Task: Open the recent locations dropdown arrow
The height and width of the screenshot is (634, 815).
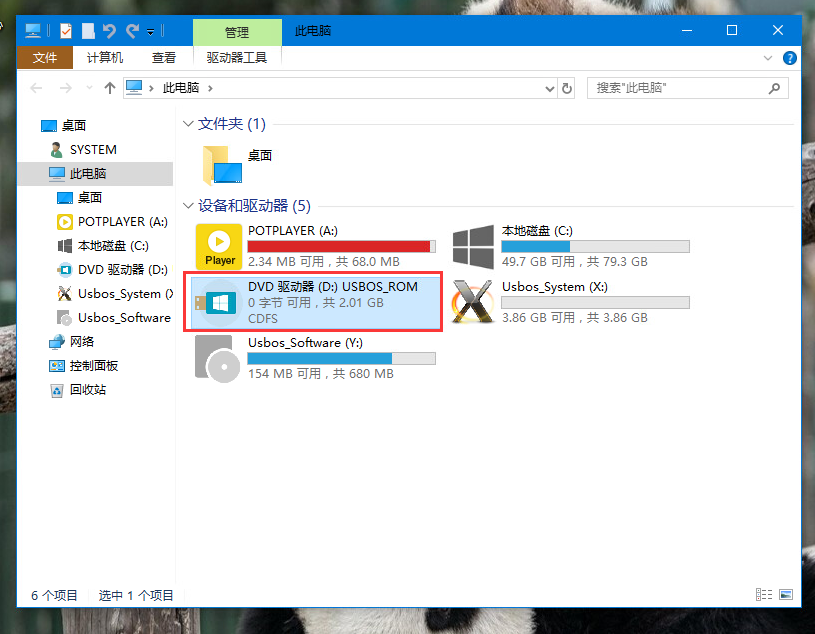Action: tap(89, 88)
